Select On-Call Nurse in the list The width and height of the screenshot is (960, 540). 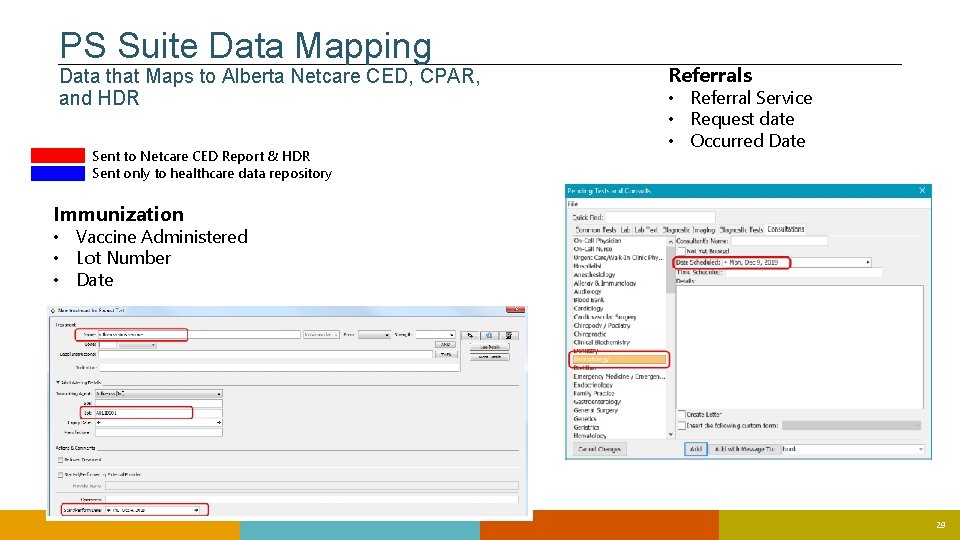(x=593, y=249)
